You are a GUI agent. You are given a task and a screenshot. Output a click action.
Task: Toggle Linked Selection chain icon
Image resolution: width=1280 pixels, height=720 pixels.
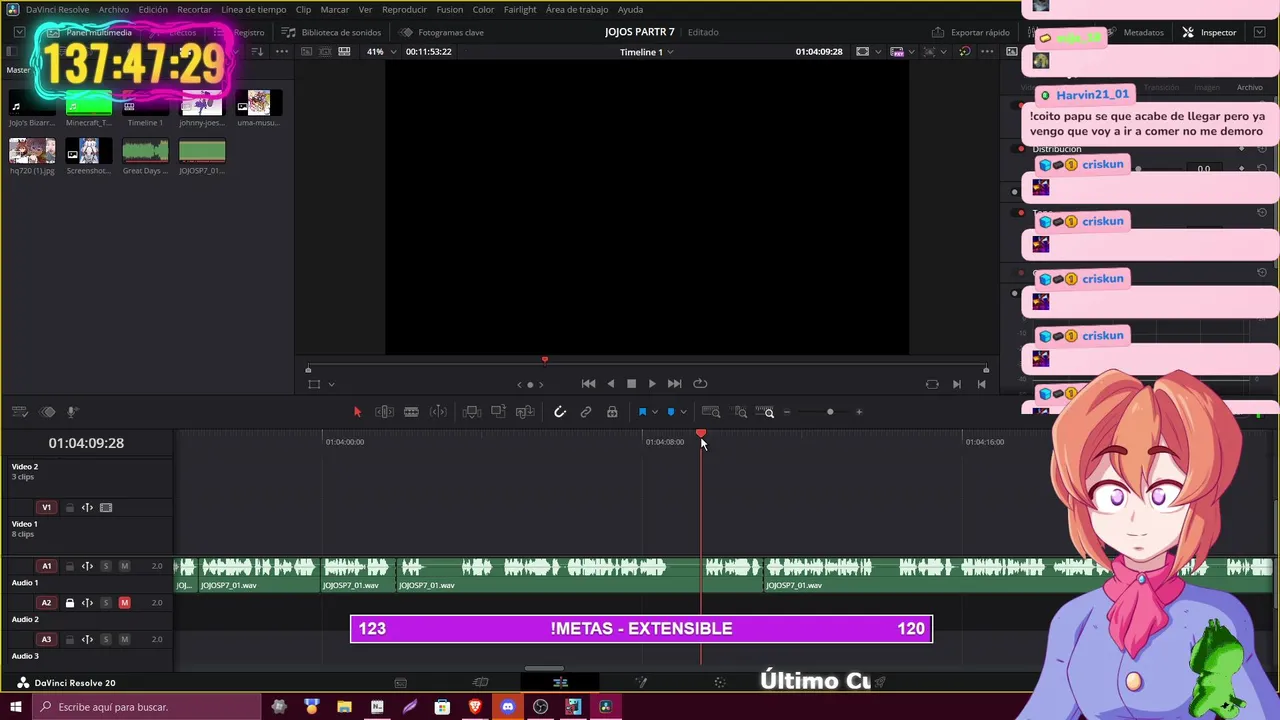(x=586, y=412)
